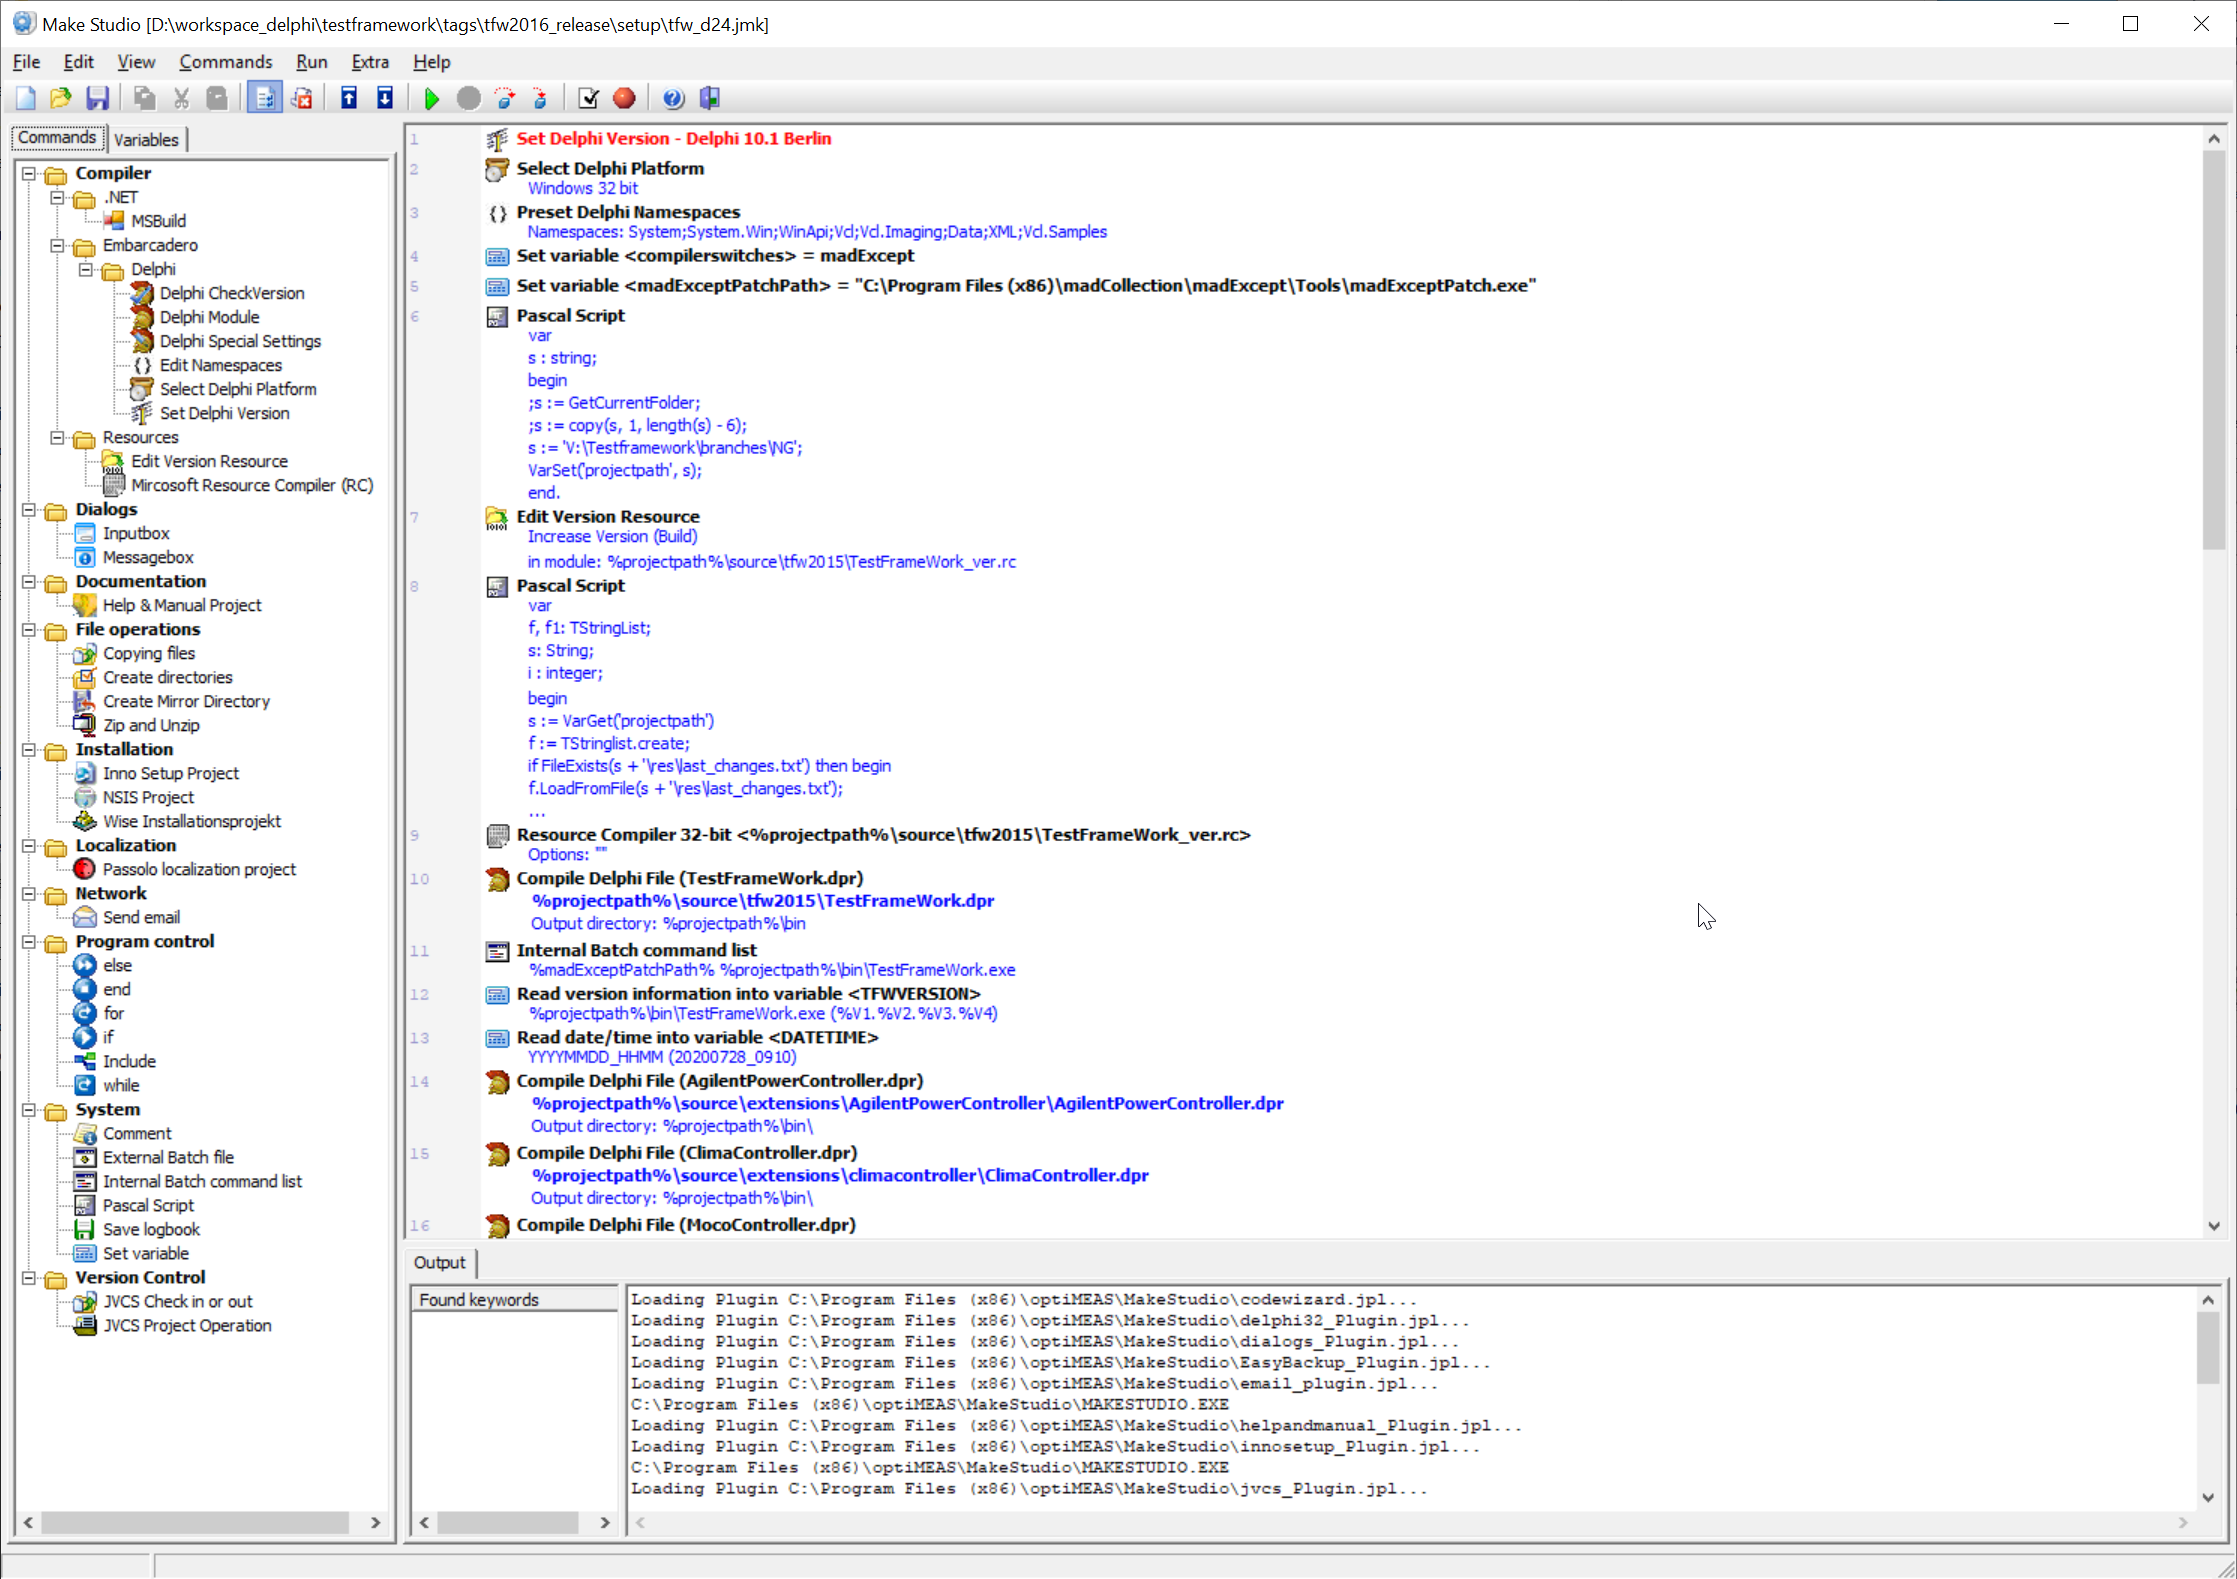Open the help dialog
The height and width of the screenshot is (1579, 2237).
point(672,97)
